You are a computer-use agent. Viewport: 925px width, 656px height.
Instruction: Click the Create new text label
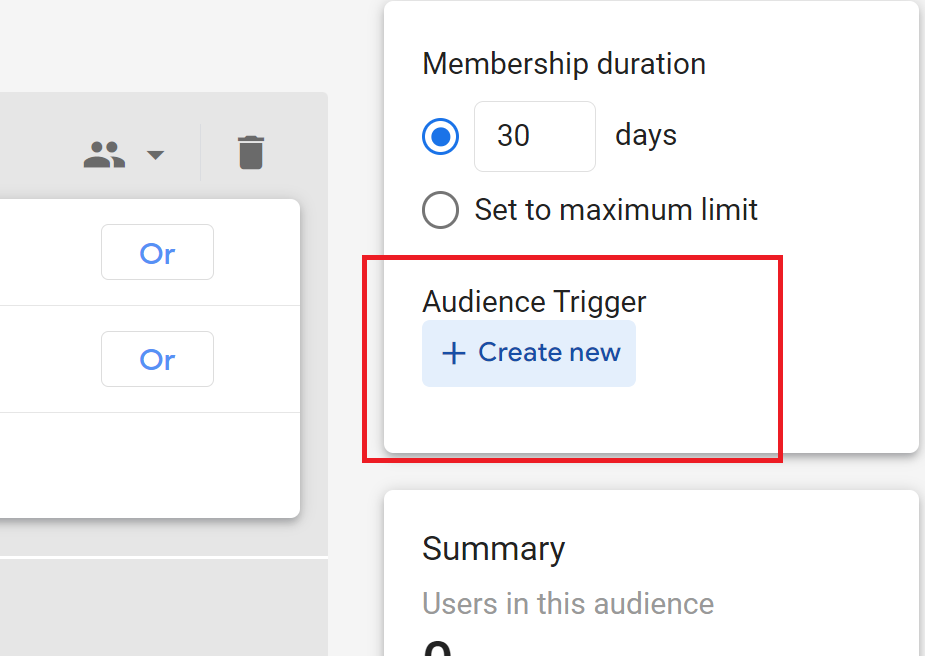pyautogui.click(x=549, y=353)
